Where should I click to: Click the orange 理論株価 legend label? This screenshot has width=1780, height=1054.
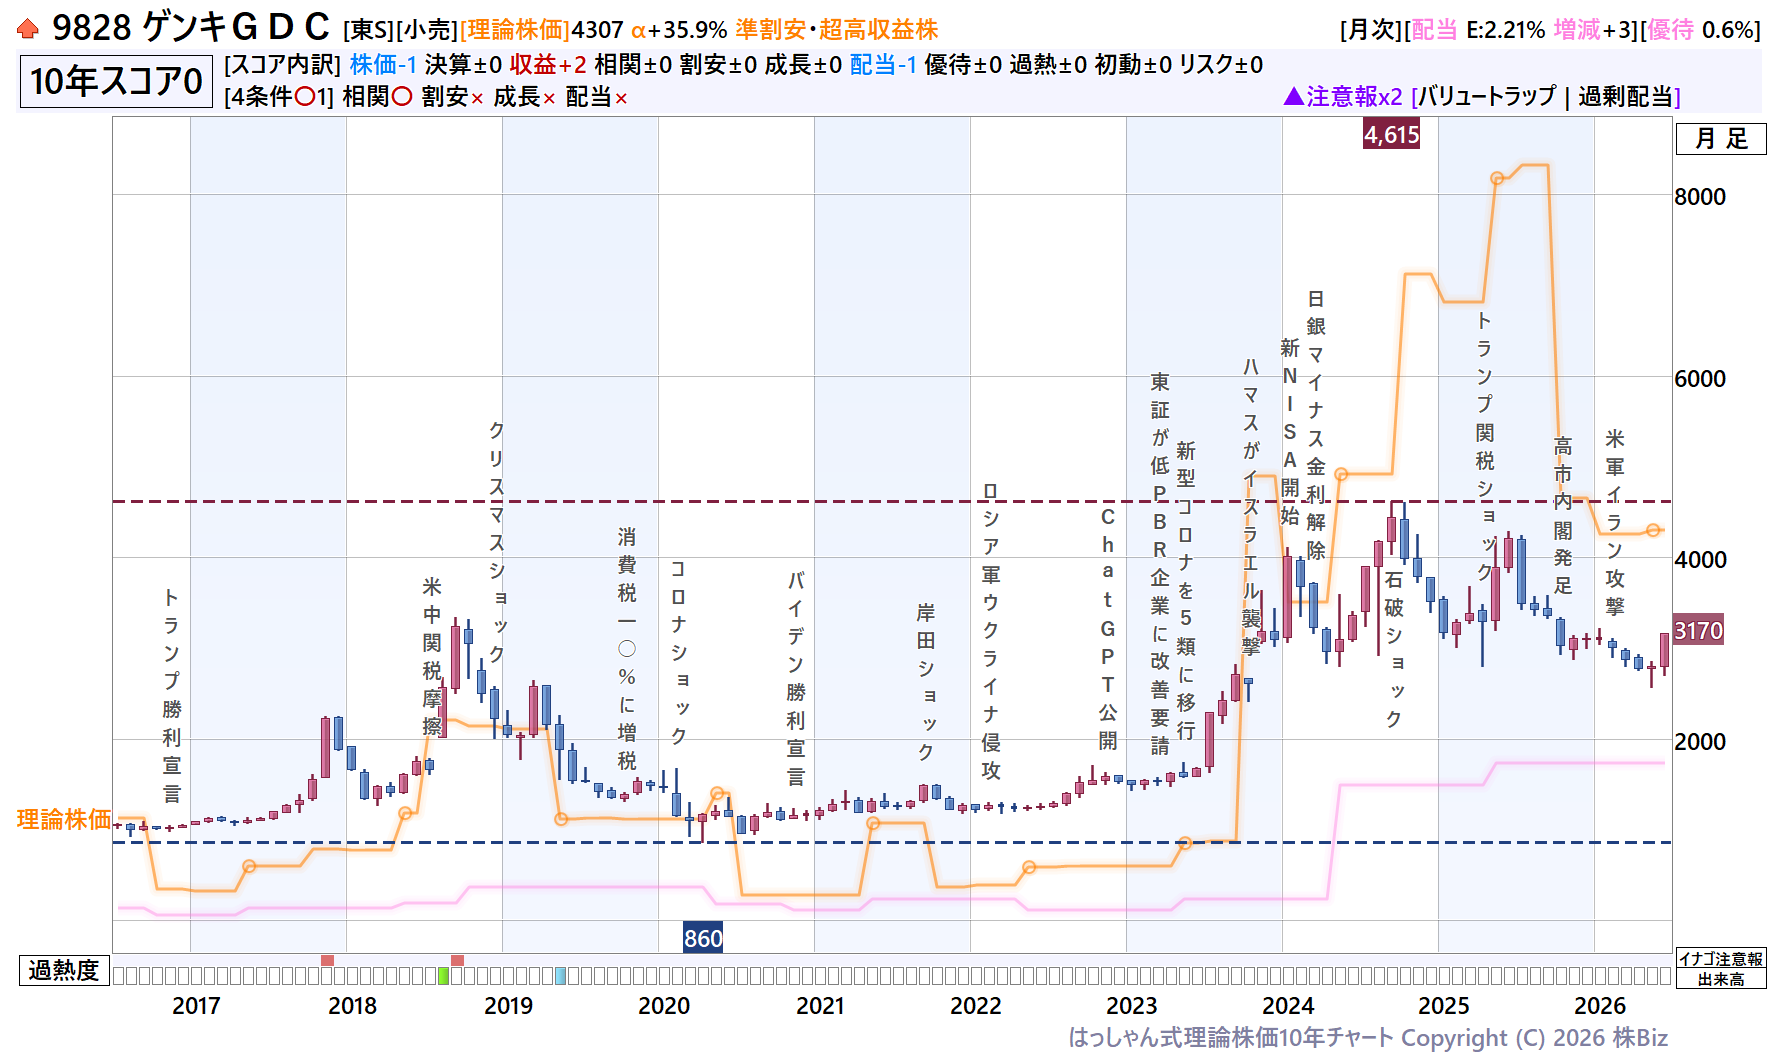[x=64, y=820]
